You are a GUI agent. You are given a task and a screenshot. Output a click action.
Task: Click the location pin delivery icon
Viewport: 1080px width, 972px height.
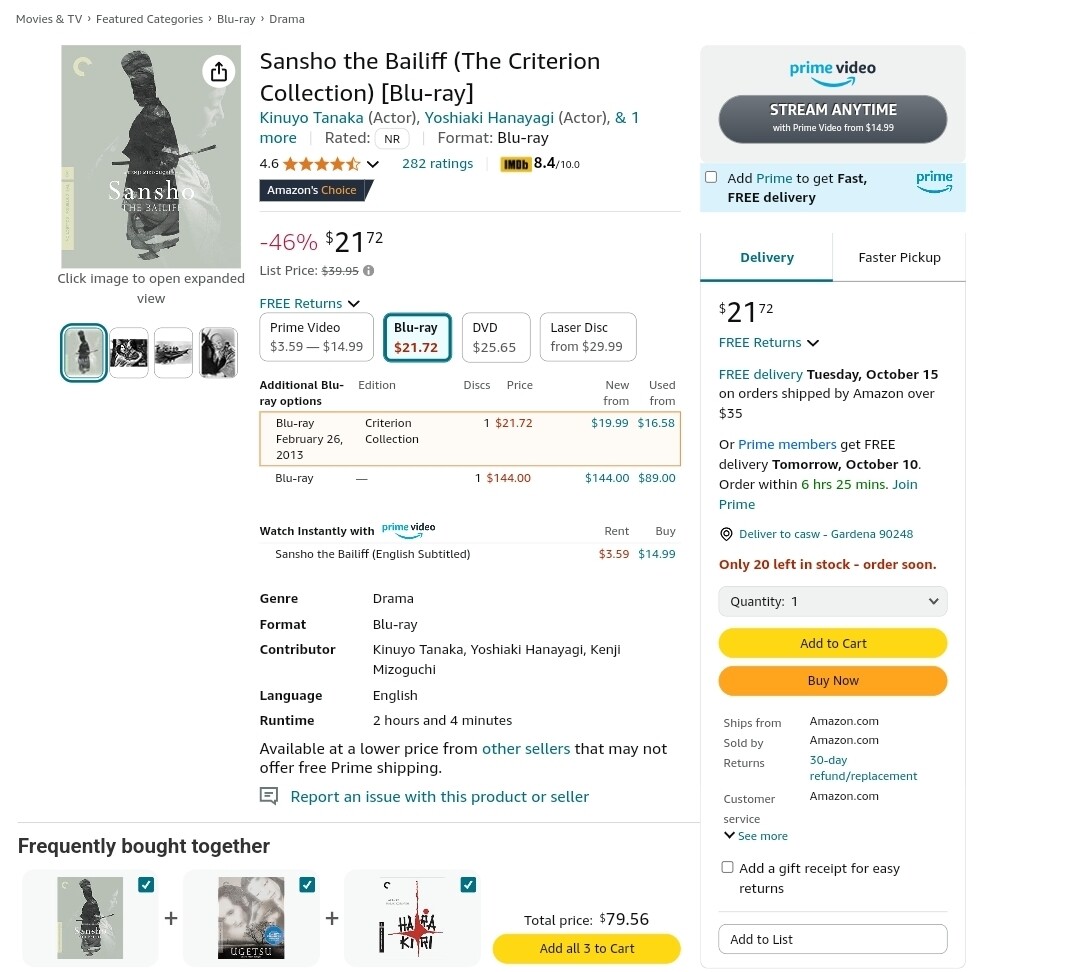(x=727, y=534)
